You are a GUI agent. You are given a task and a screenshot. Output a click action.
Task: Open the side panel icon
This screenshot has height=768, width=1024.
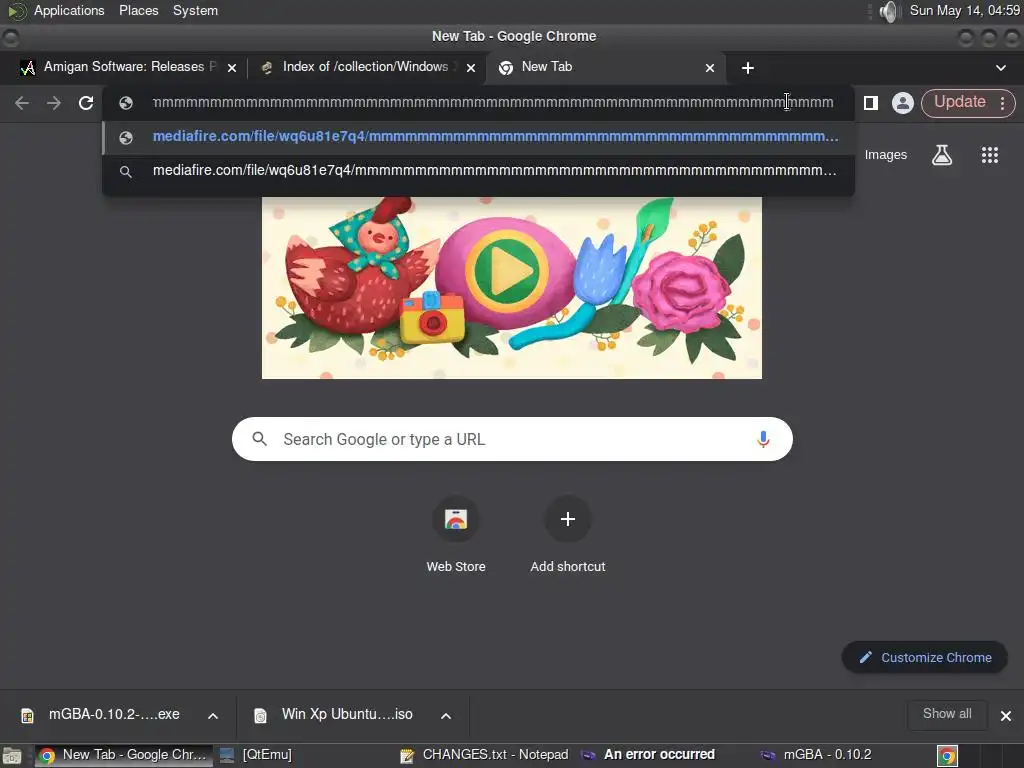[x=871, y=103]
